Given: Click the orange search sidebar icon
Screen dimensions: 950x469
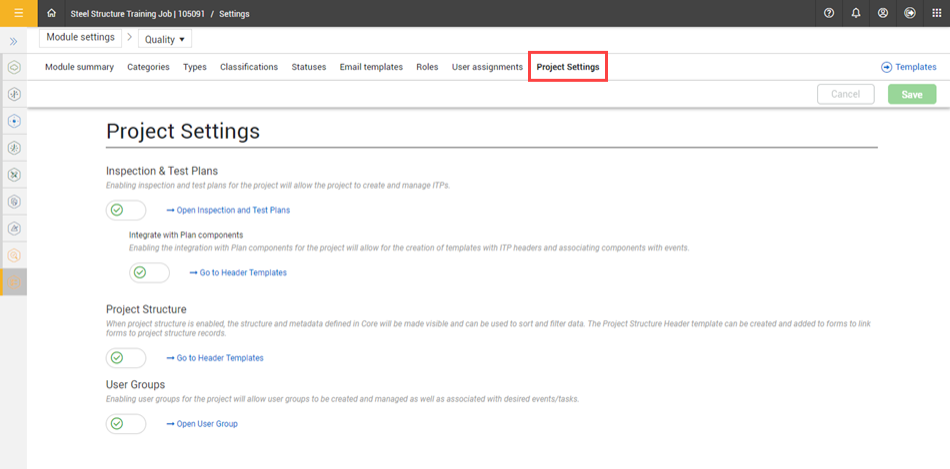Looking at the screenshot, I should (14, 255).
